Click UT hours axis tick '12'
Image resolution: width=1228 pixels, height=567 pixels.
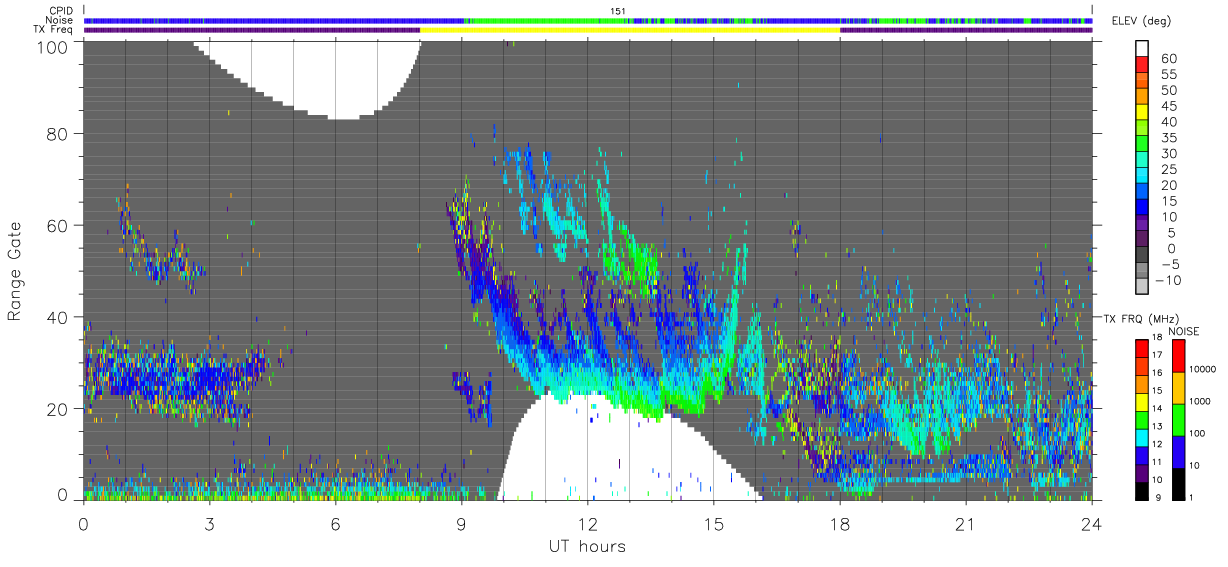pos(587,524)
